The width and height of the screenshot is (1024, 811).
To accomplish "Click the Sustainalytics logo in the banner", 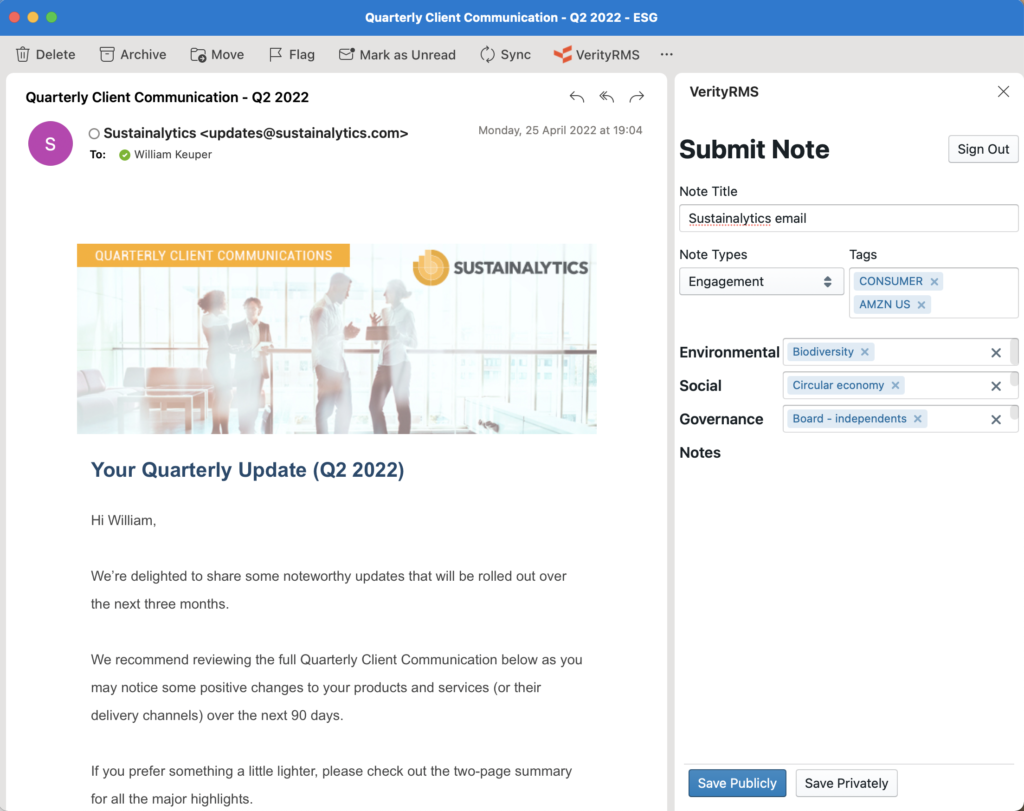I will [501, 267].
